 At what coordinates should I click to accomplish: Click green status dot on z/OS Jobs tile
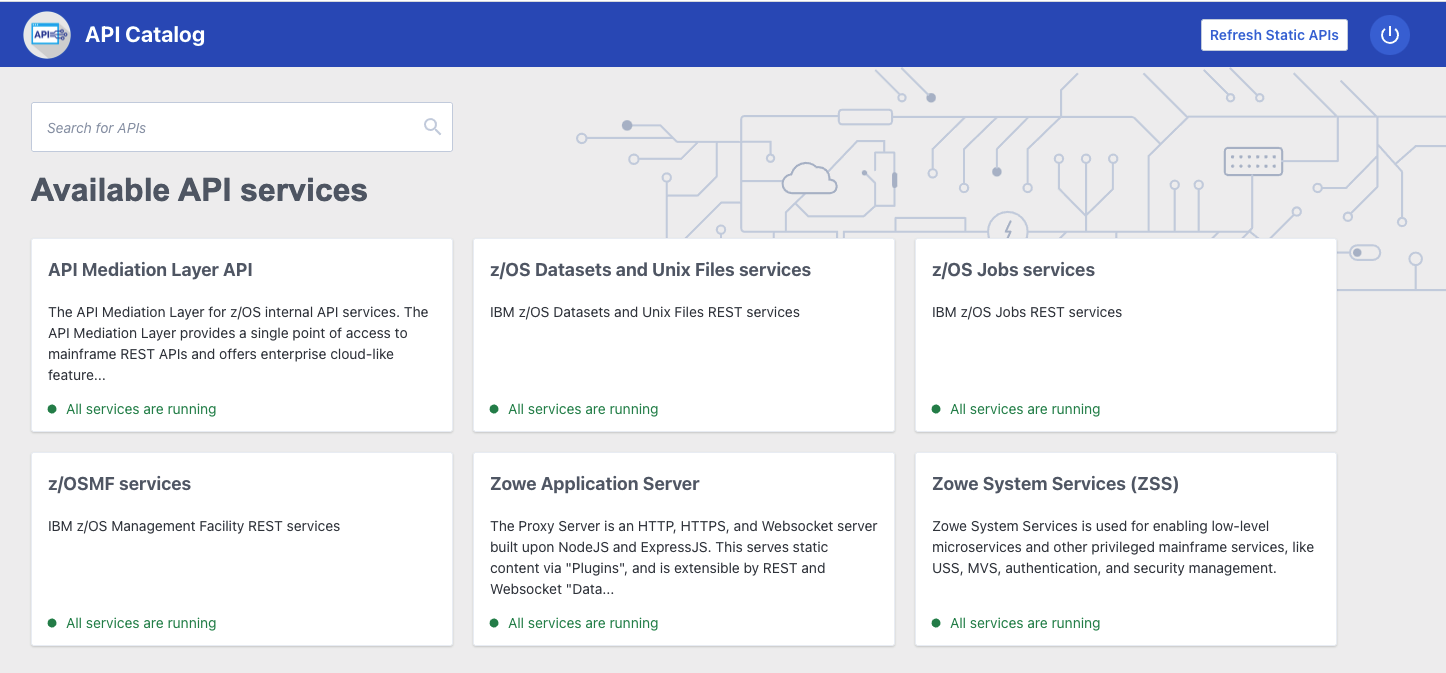pyautogui.click(x=936, y=409)
